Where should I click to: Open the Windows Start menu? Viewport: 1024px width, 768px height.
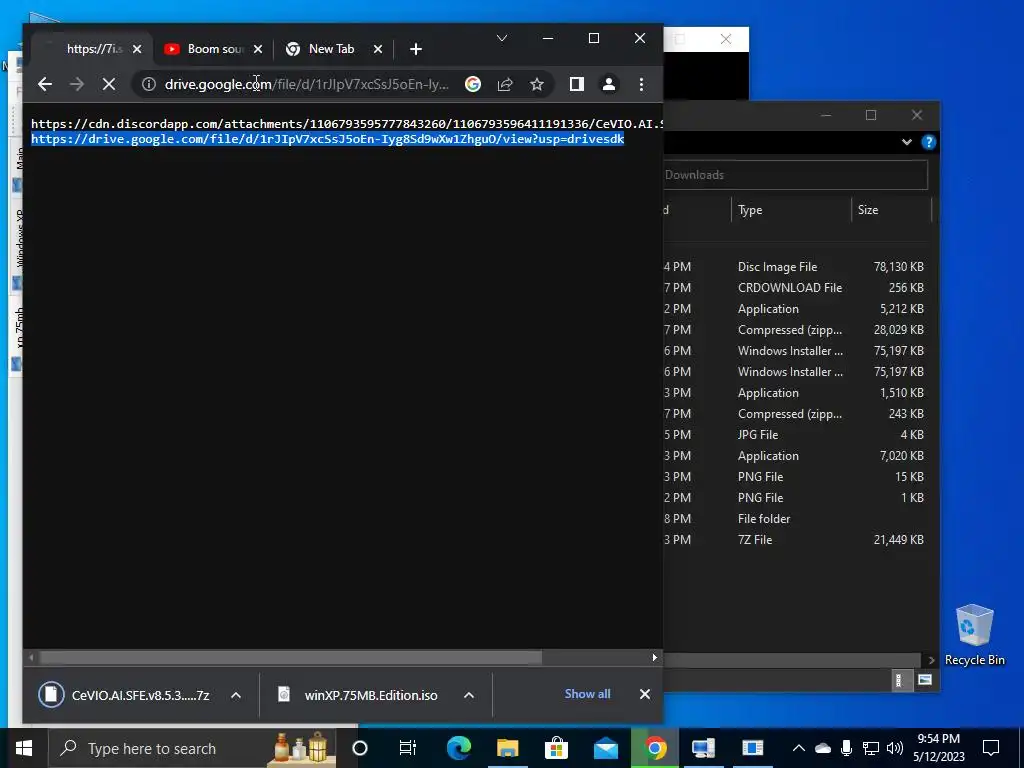[24, 748]
